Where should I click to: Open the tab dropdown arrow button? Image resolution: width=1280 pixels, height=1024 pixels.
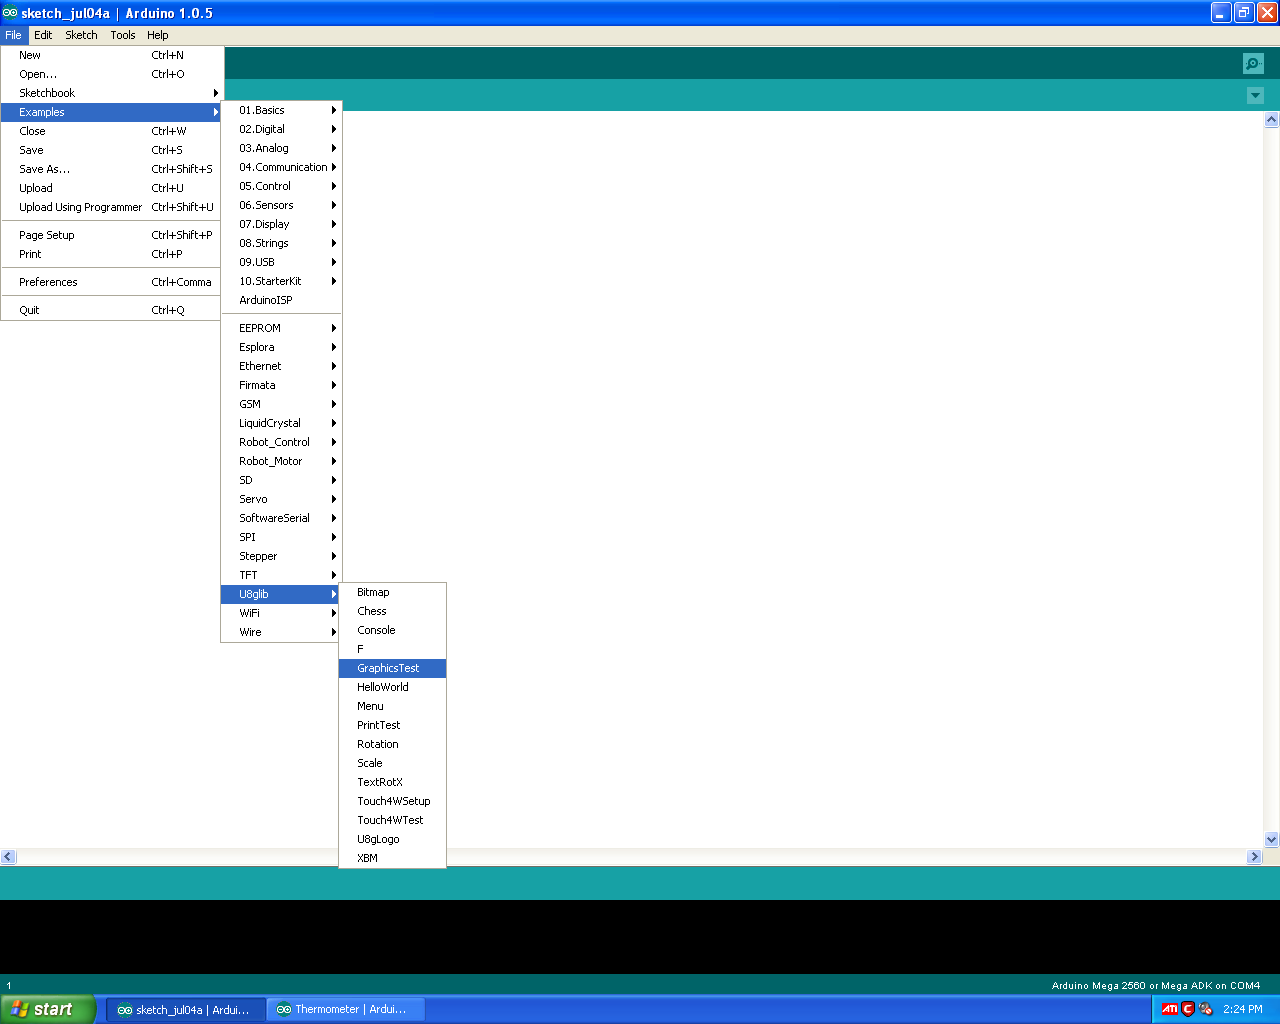pyautogui.click(x=1255, y=96)
